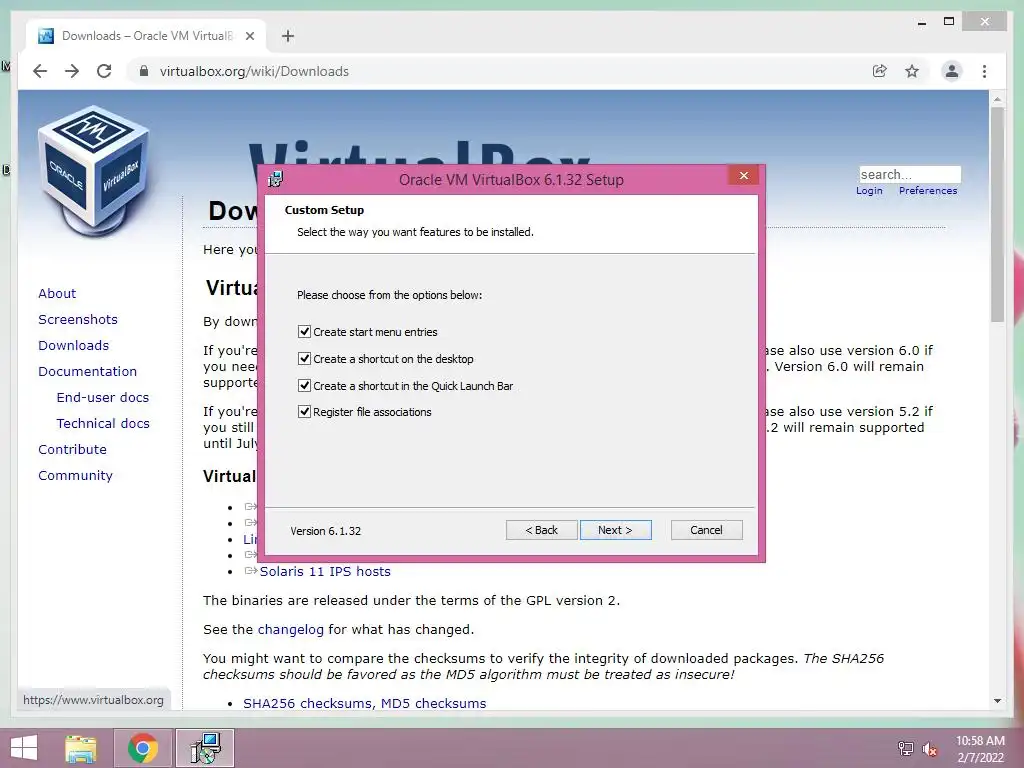
Task: Reload the page in Chrome
Action: (x=104, y=71)
